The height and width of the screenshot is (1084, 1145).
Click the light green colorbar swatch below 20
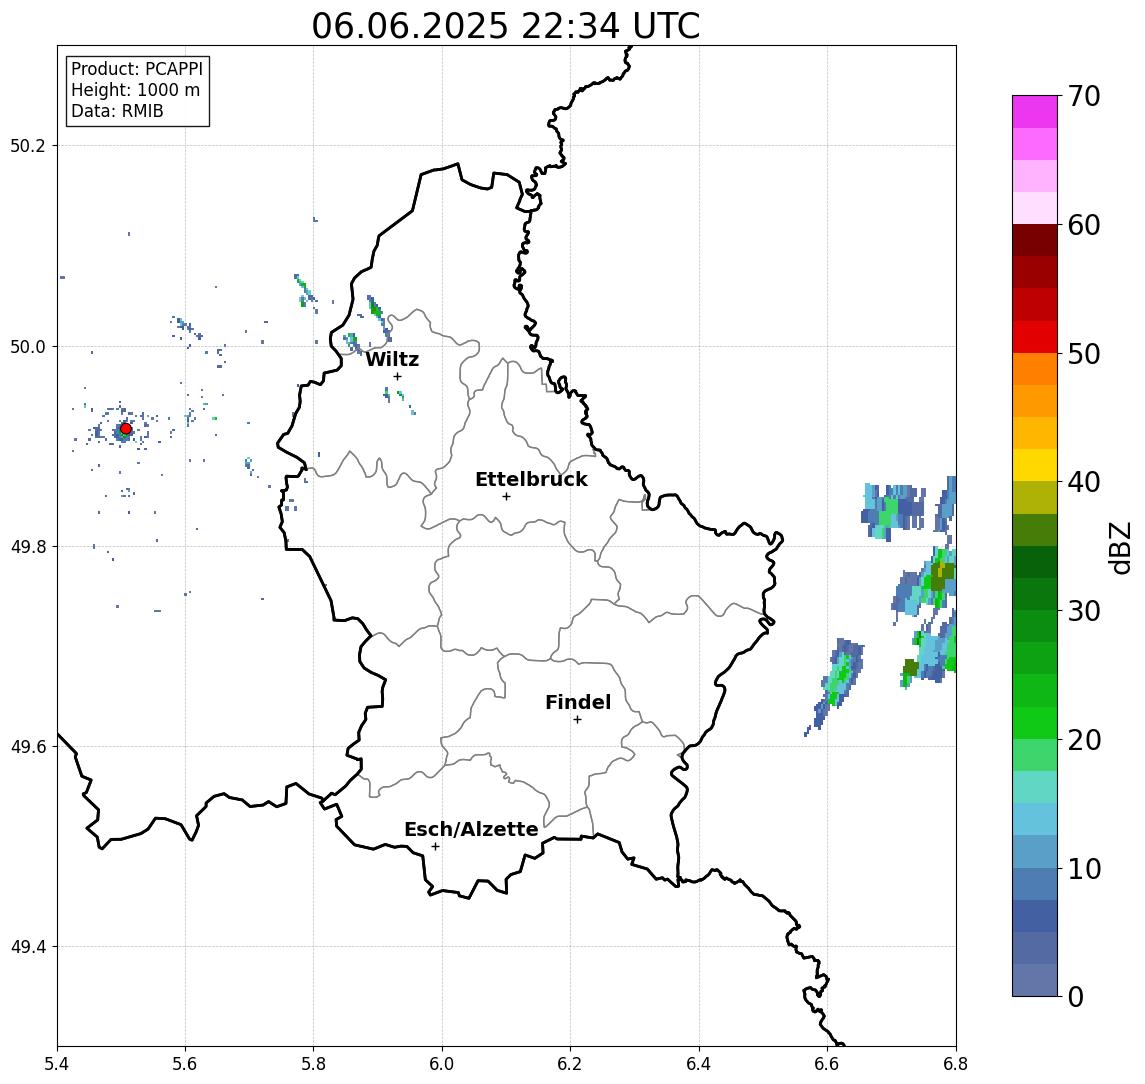coord(1035,755)
